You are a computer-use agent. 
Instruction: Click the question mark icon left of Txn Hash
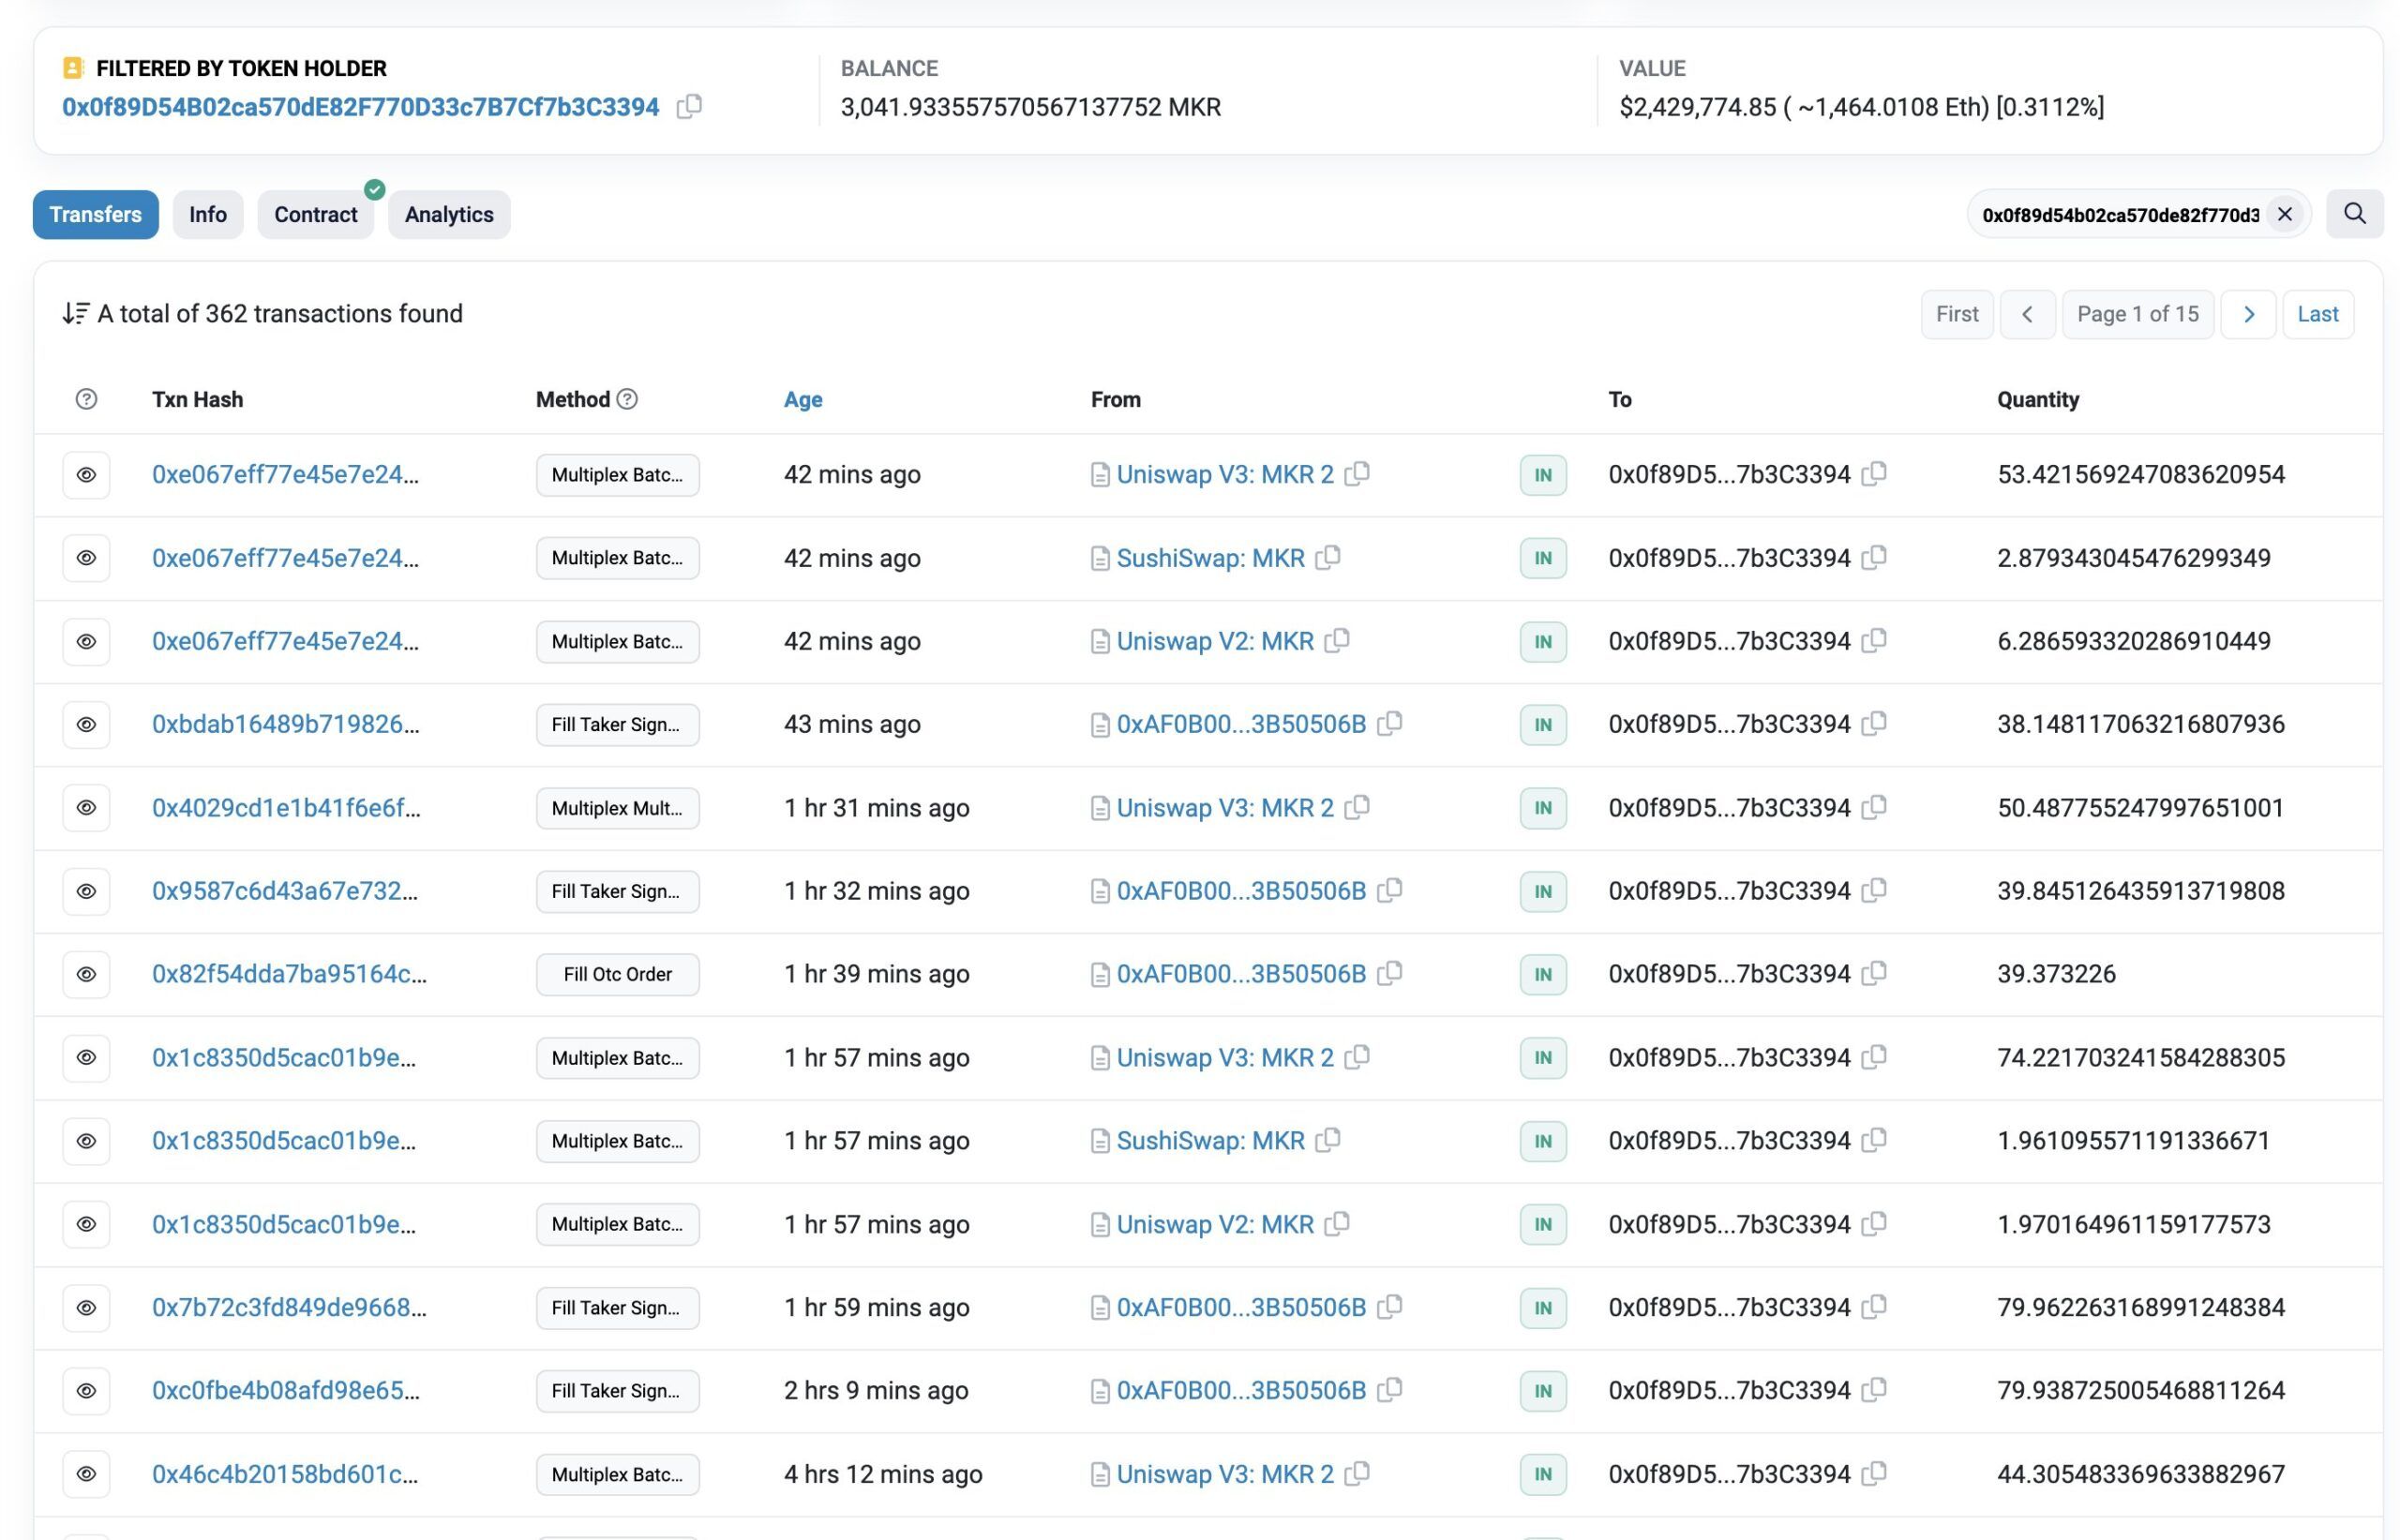click(86, 399)
